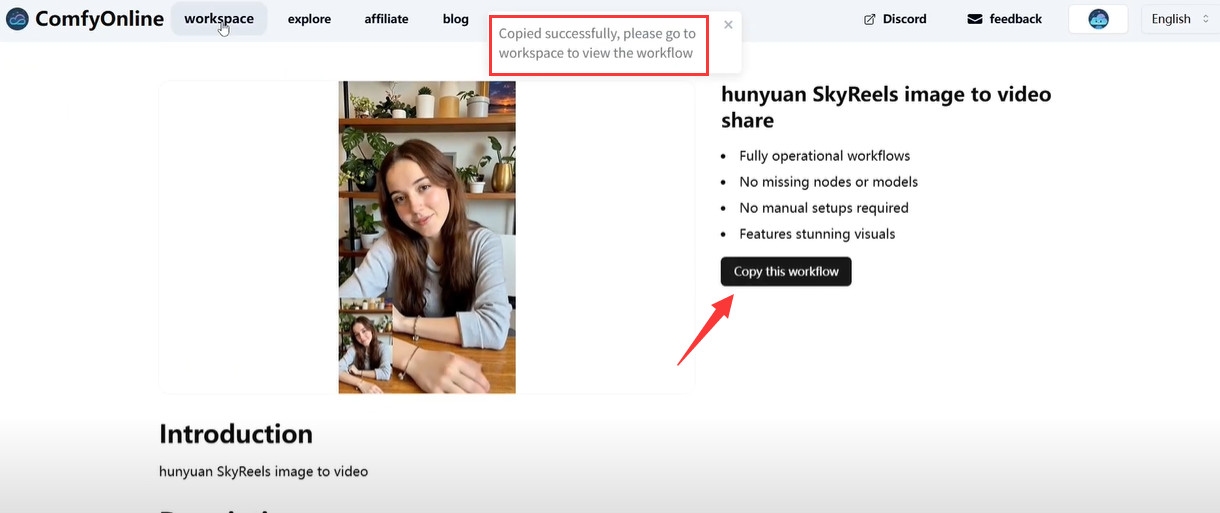Click the ComfyOnline cloud logo icon
Screen dimensions: 1220x513
(17, 19)
